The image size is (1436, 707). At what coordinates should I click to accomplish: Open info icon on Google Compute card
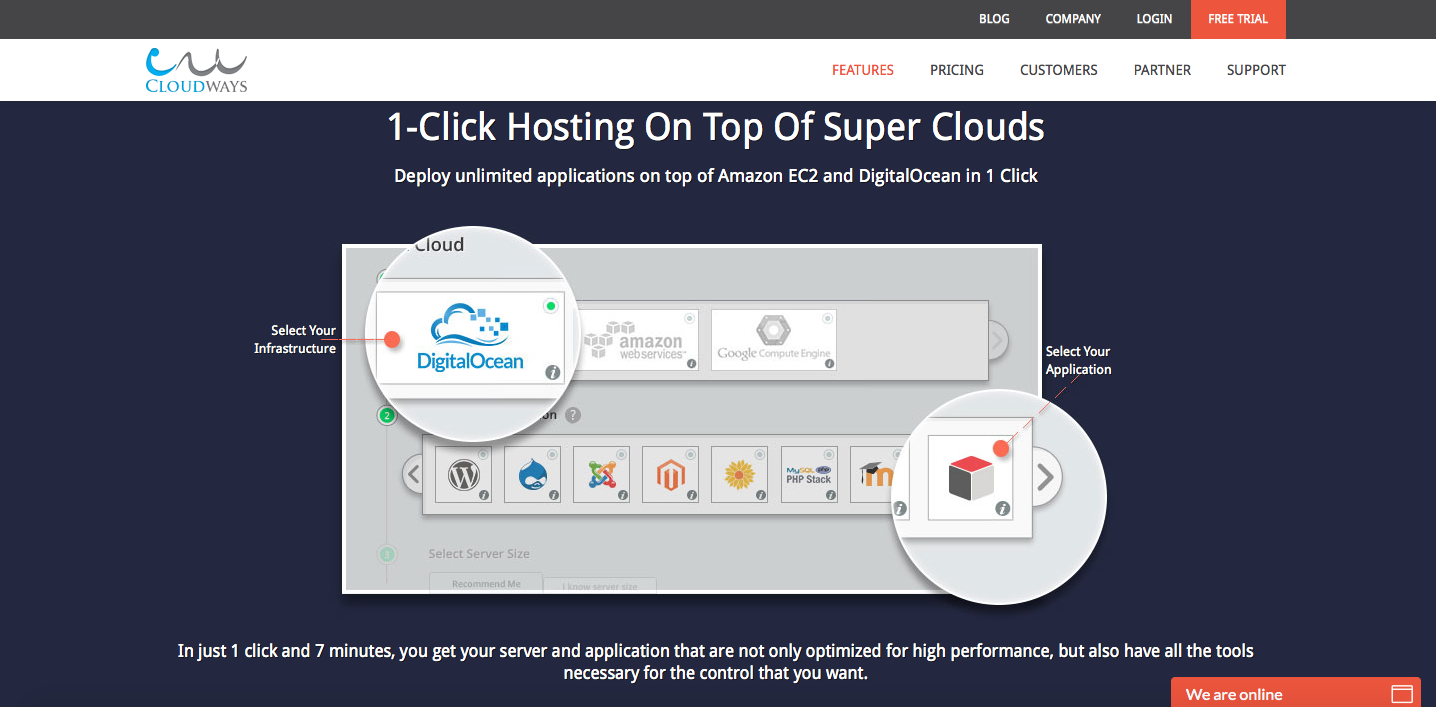[829, 364]
